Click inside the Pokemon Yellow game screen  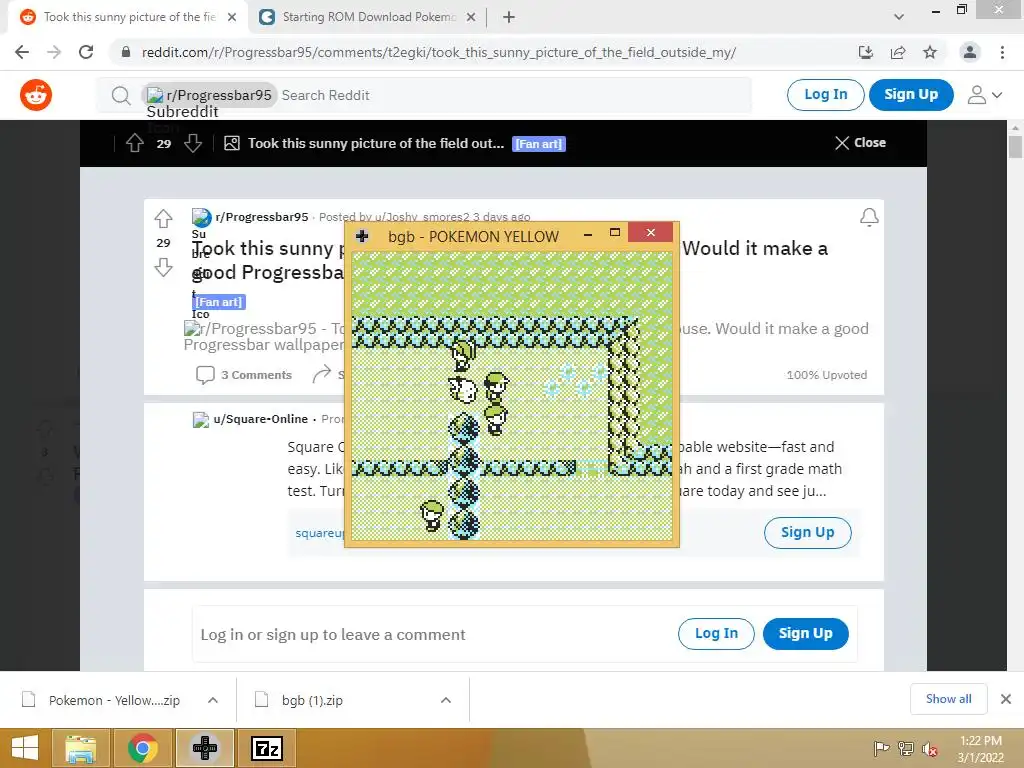point(512,396)
